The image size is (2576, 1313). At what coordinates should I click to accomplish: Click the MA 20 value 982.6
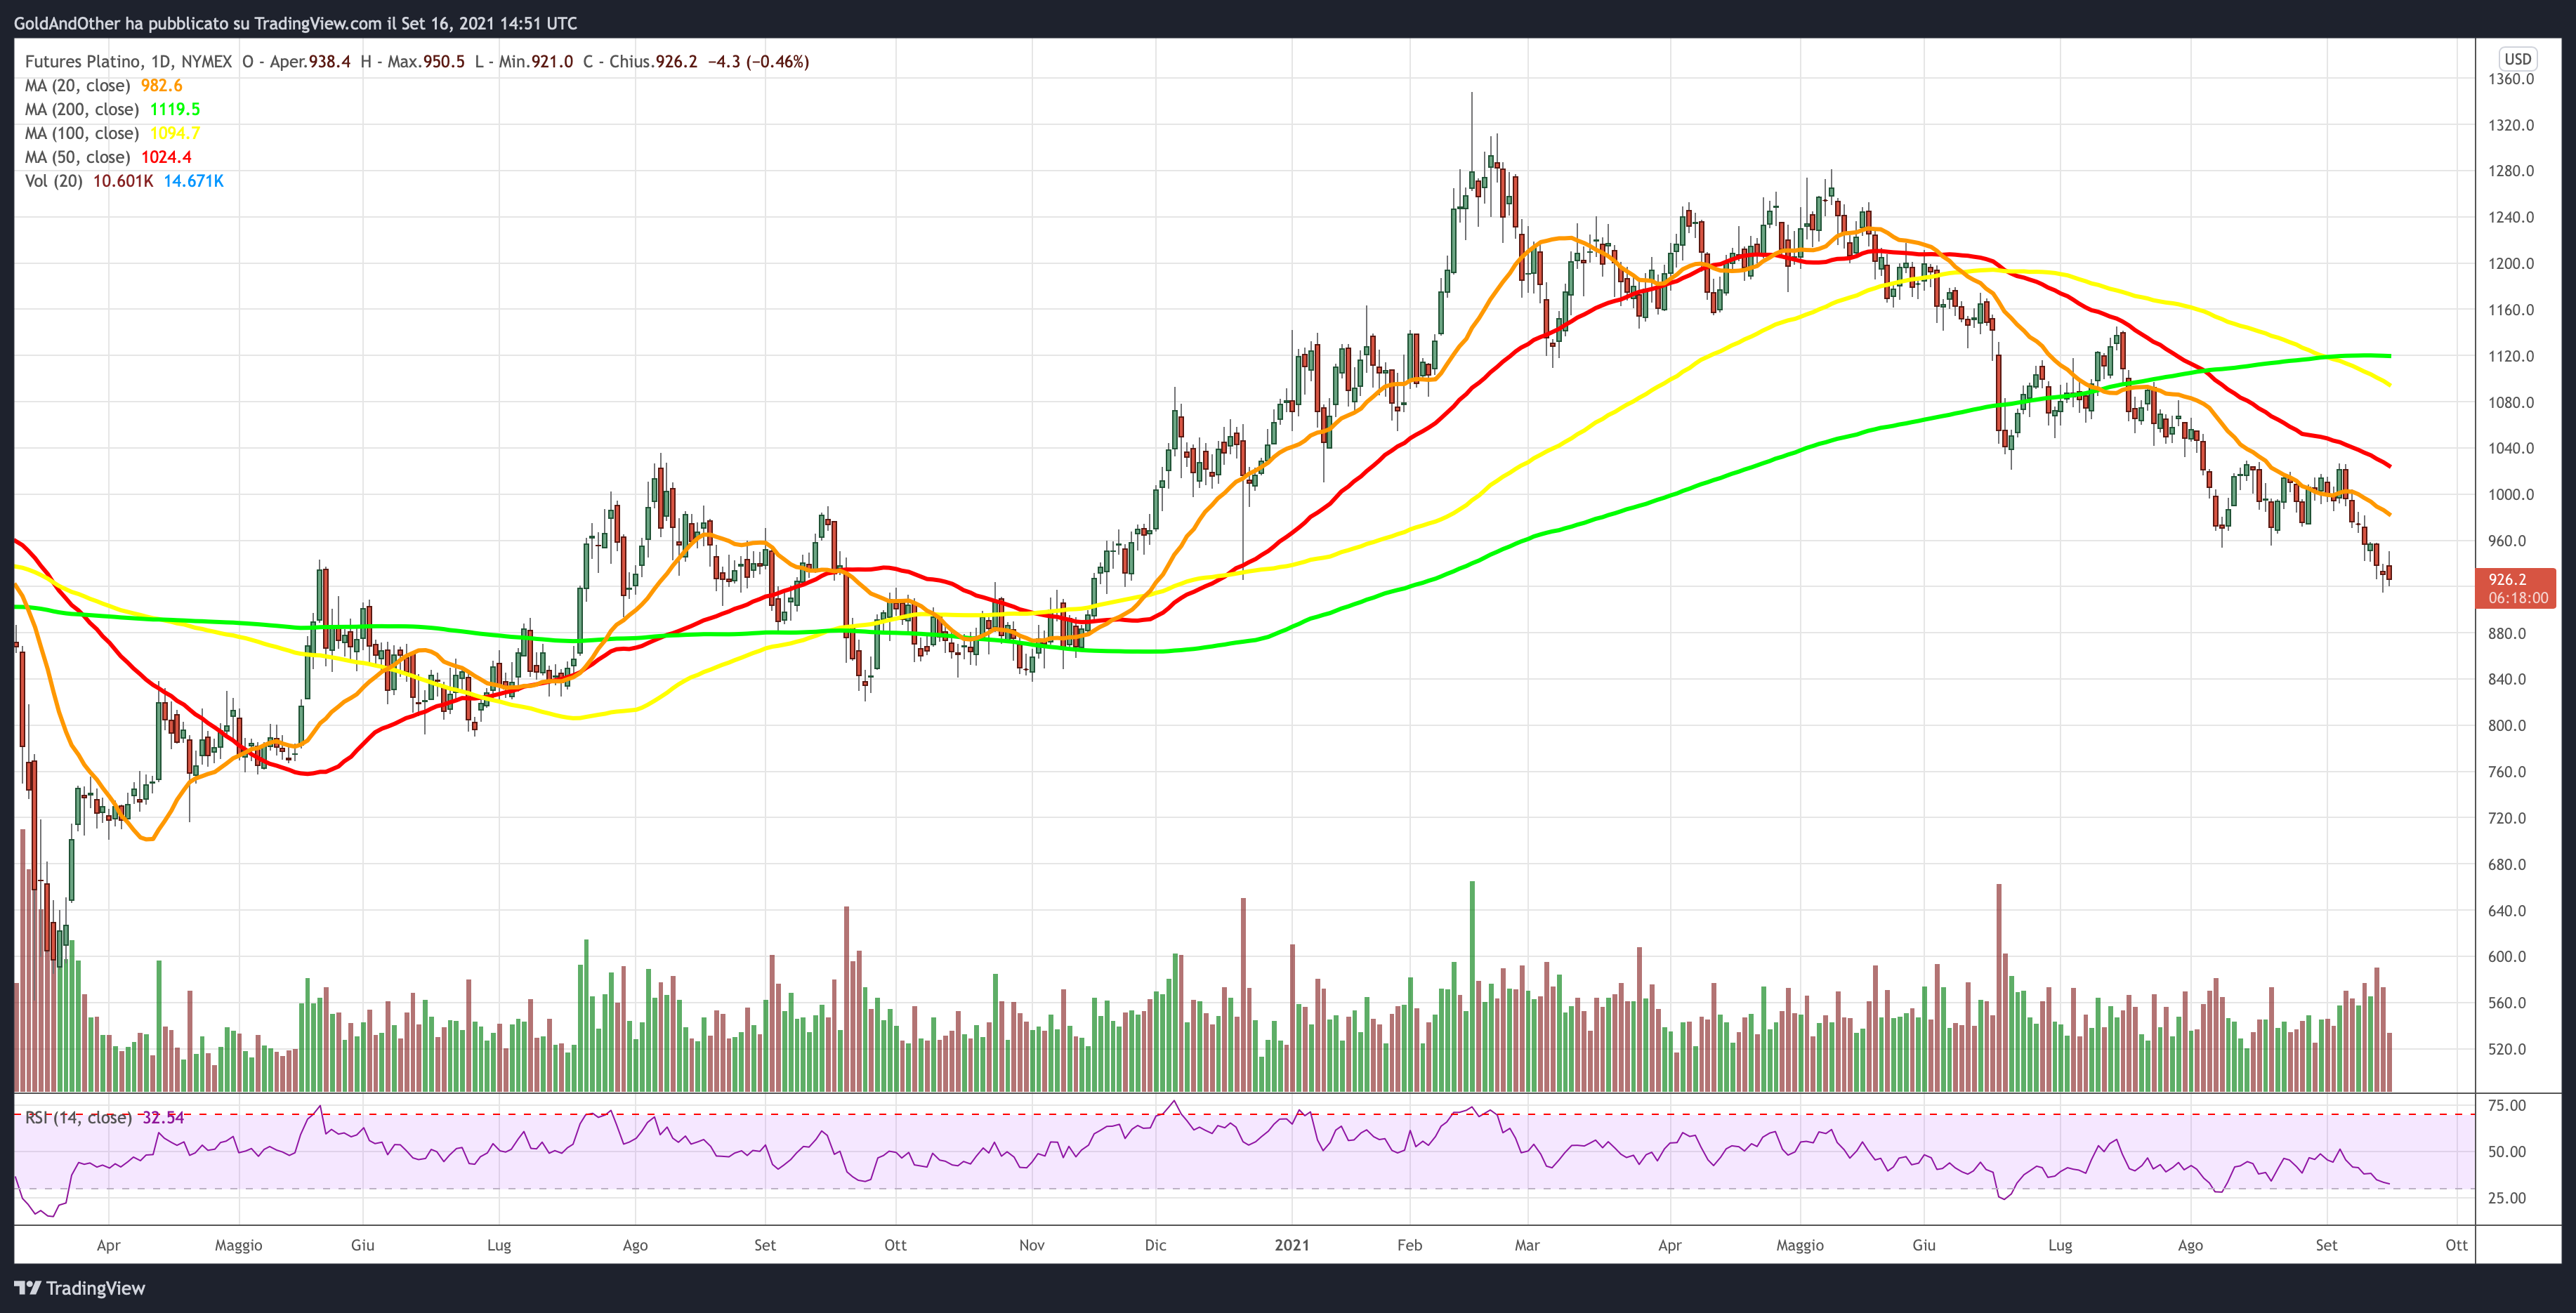coord(161,85)
